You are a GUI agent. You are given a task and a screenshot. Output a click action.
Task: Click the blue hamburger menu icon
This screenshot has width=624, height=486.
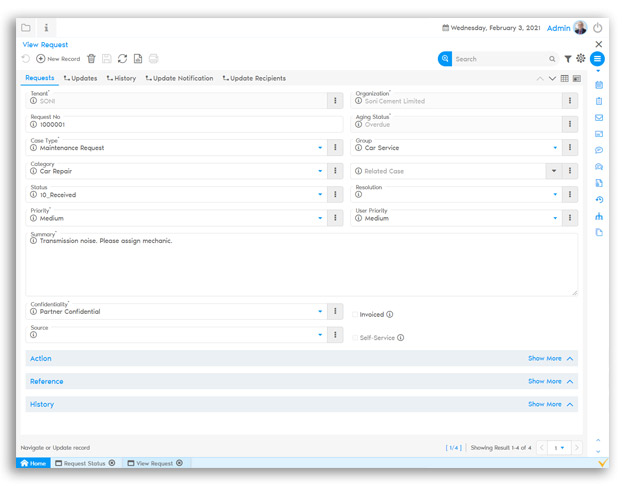(598, 59)
